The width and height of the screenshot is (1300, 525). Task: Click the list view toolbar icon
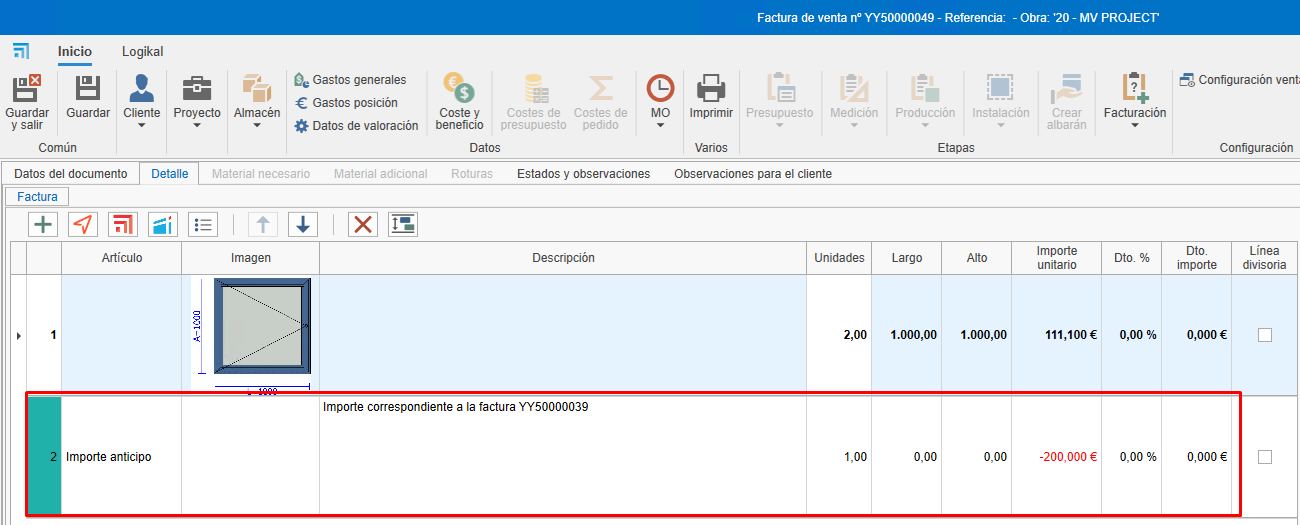point(203,224)
